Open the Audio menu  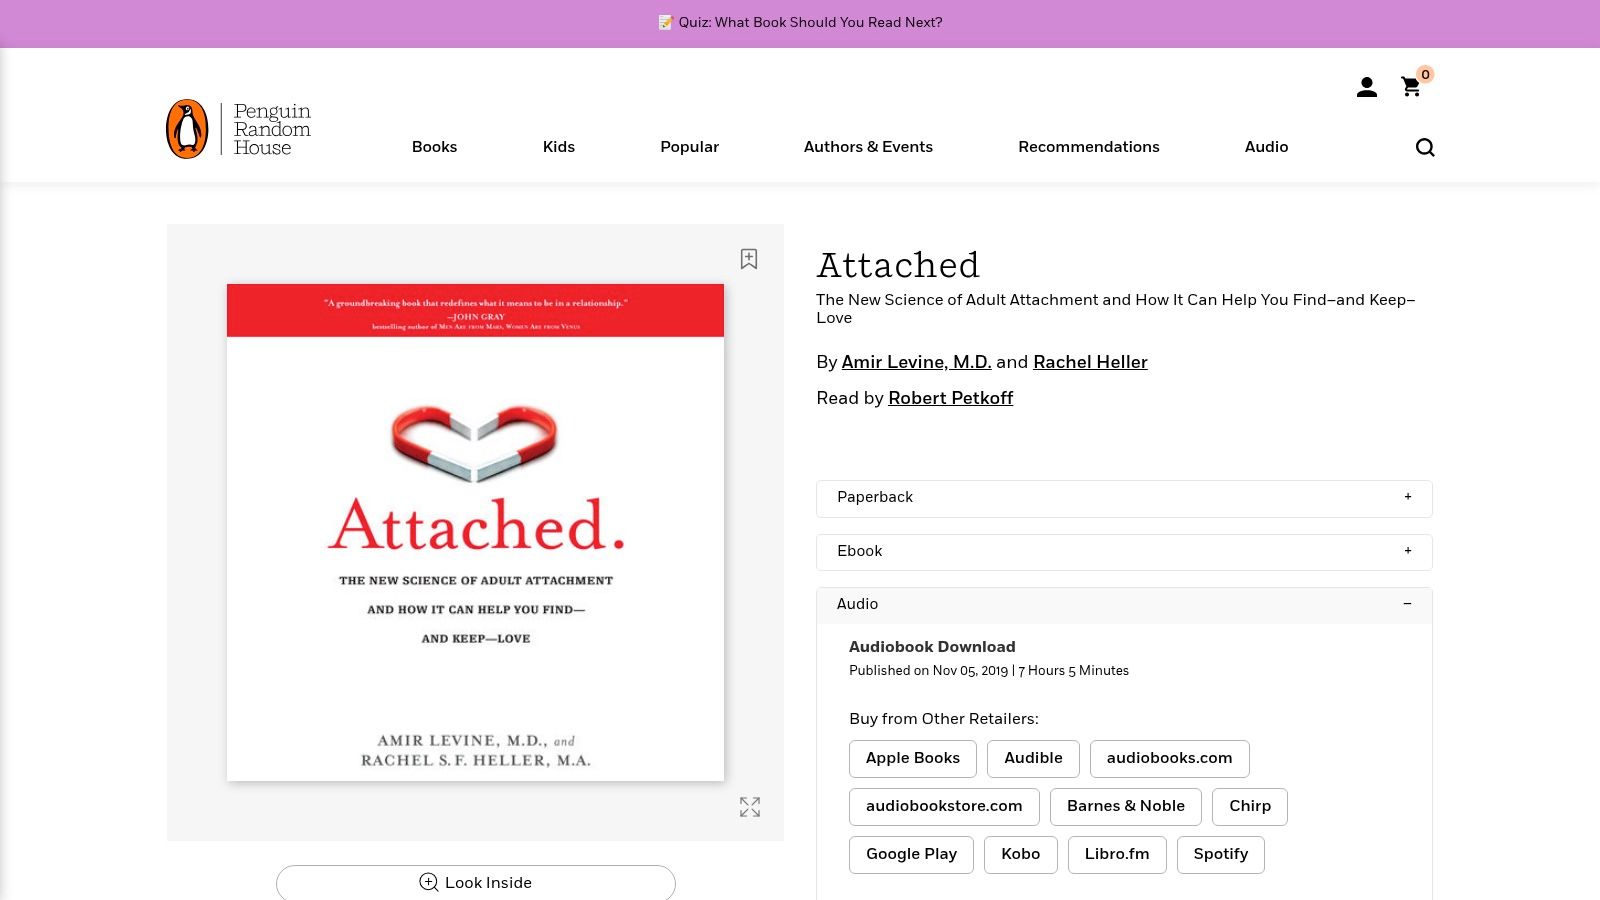click(1266, 147)
